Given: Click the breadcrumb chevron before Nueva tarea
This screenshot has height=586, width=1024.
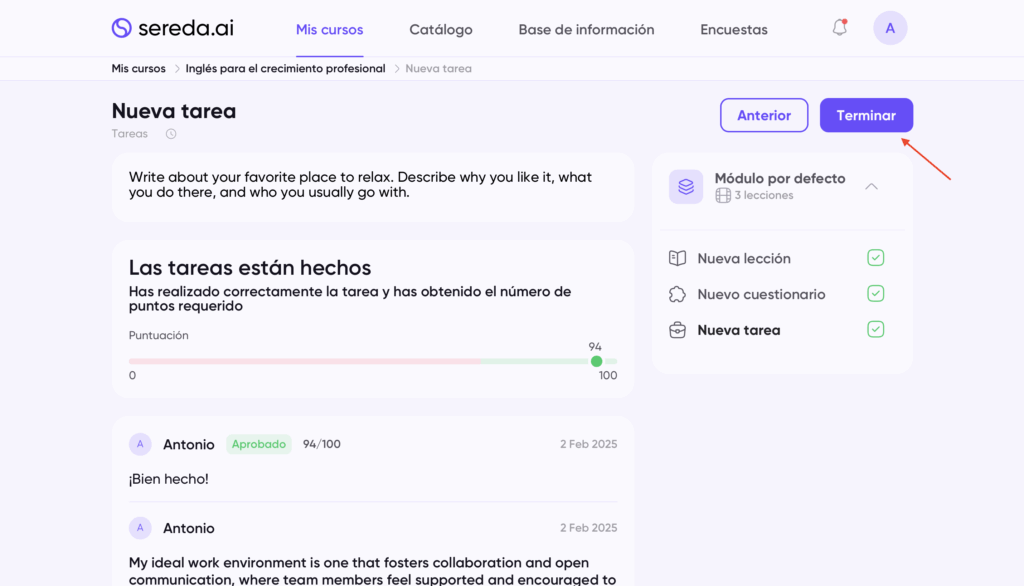Looking at the screenshot, I should 396,69.
